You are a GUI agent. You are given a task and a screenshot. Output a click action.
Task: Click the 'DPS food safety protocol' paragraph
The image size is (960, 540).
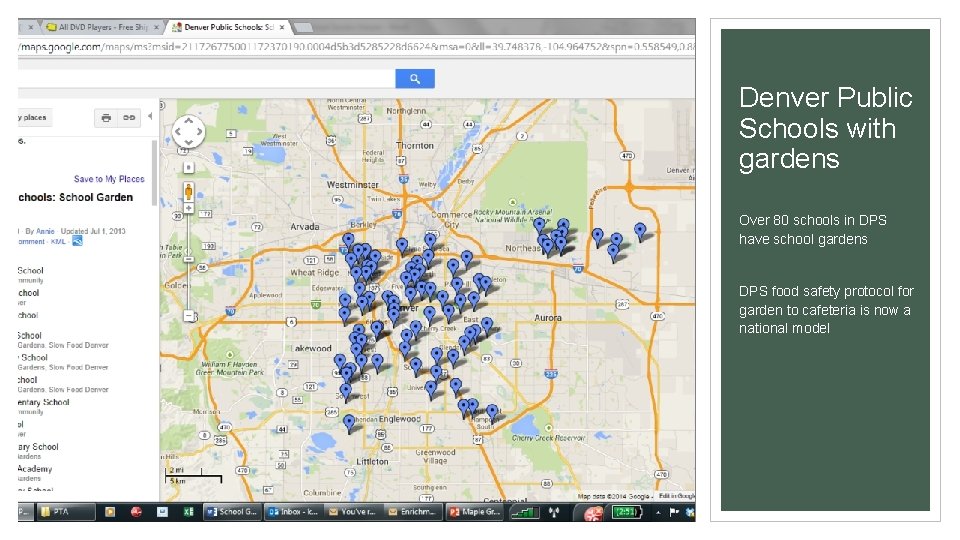(x=826, y=310)
